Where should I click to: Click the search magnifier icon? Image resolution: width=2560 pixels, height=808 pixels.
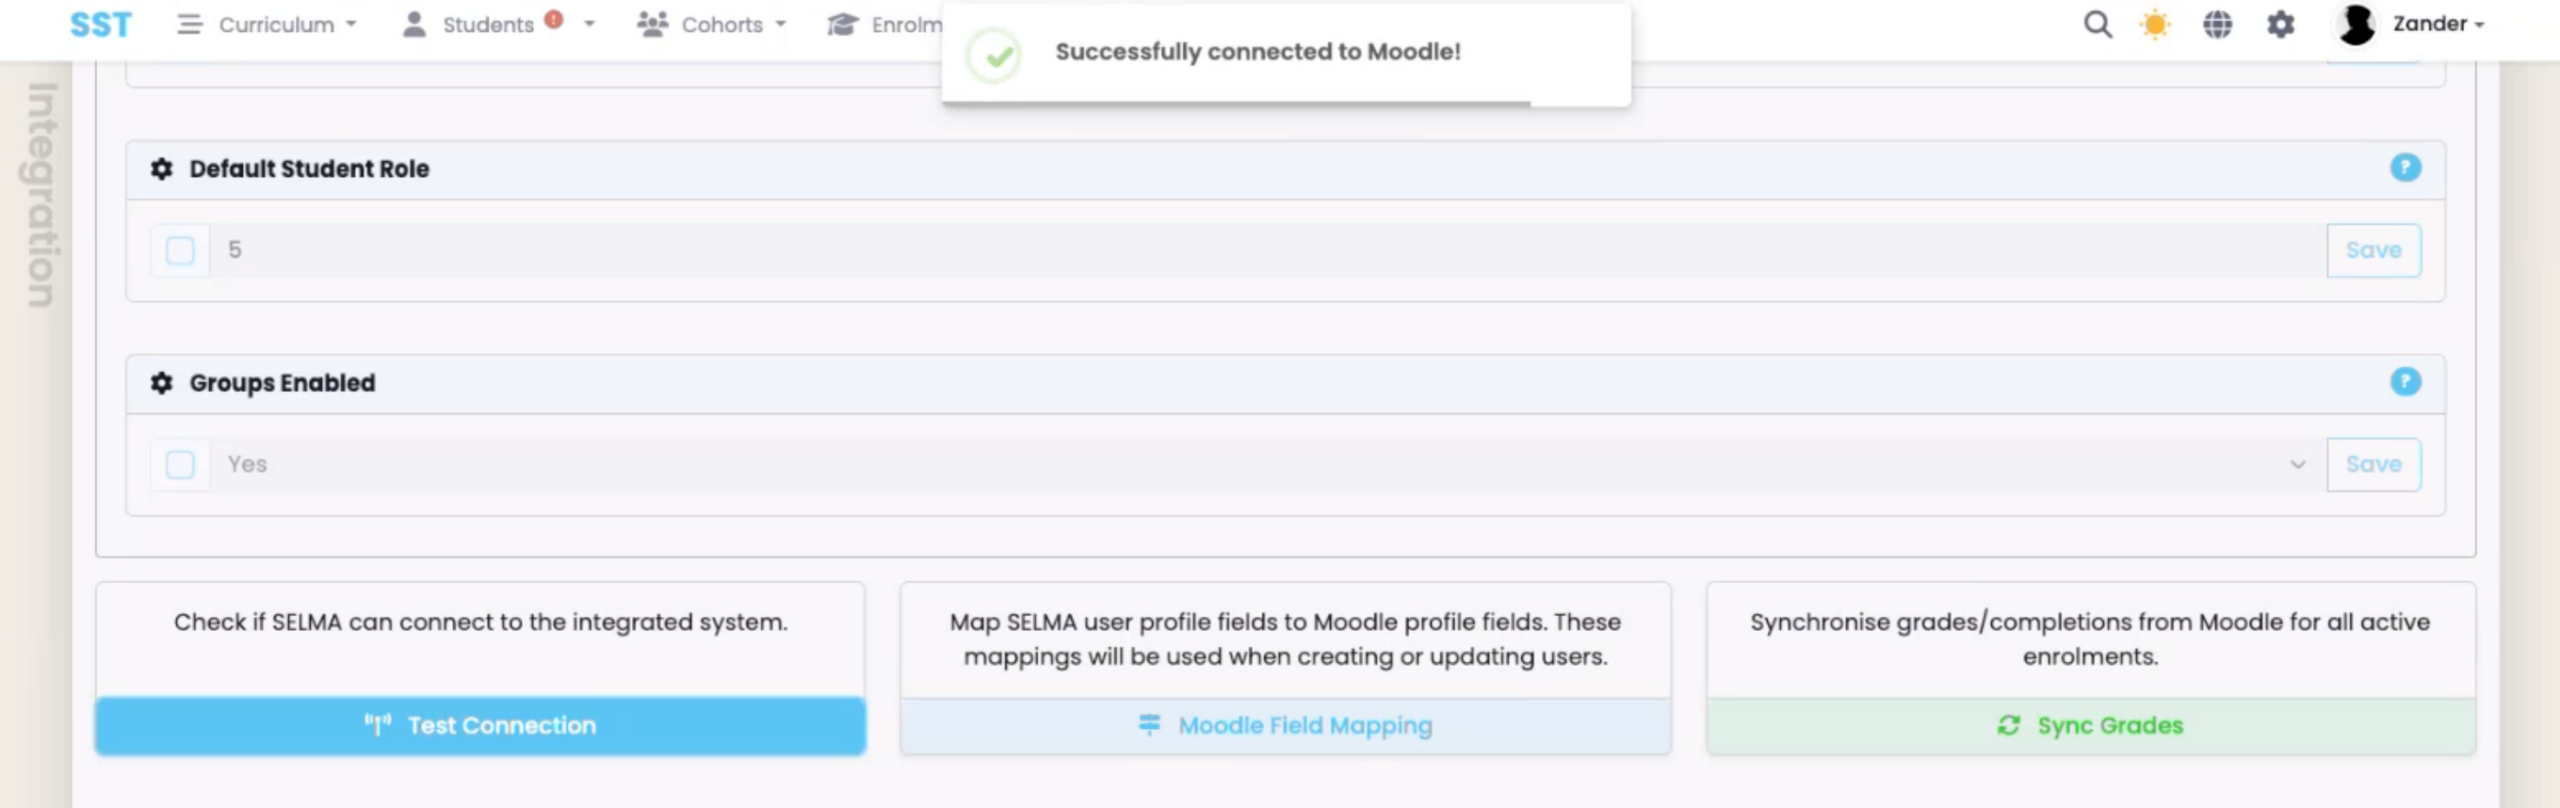tap(2097, 24)
